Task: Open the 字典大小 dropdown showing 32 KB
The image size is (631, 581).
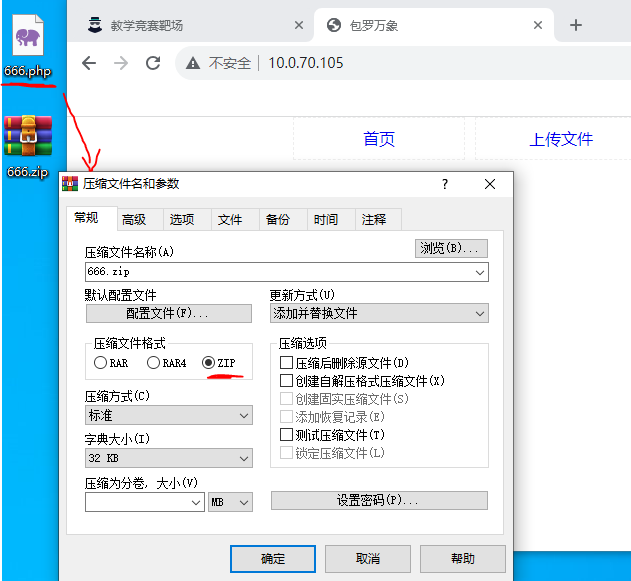Action: click(169, 458)
